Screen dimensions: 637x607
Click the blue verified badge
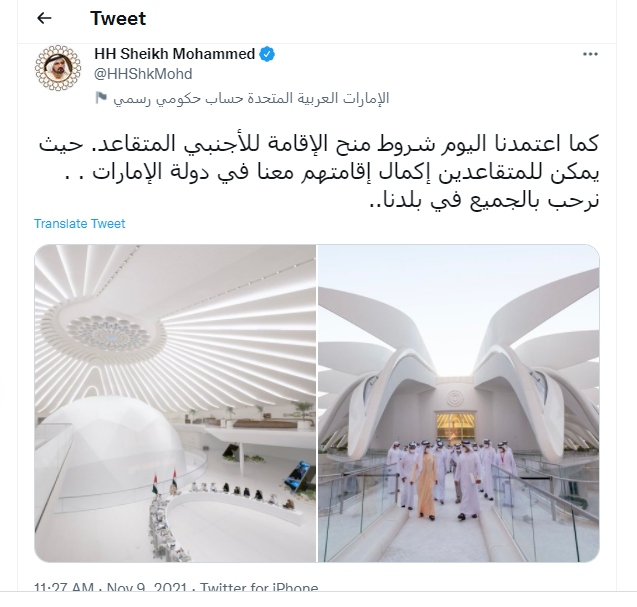267,54
